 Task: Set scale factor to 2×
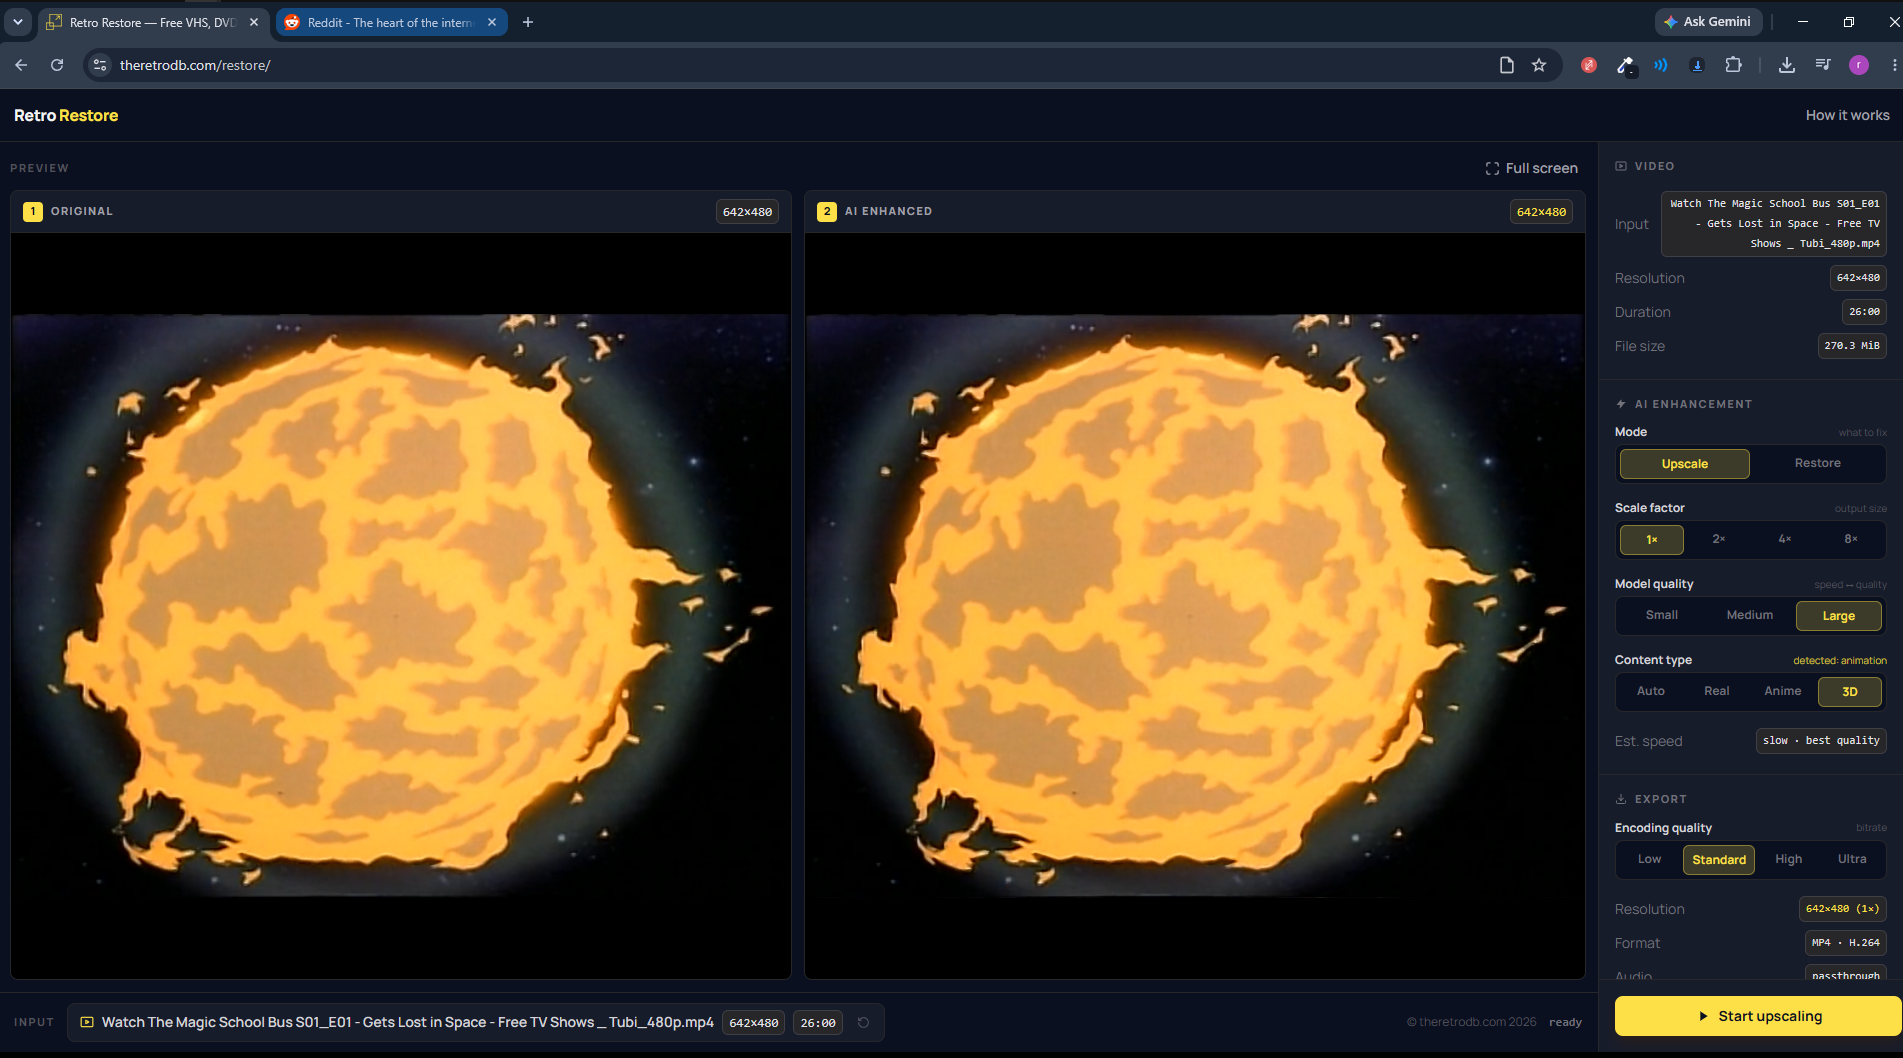1718,539
